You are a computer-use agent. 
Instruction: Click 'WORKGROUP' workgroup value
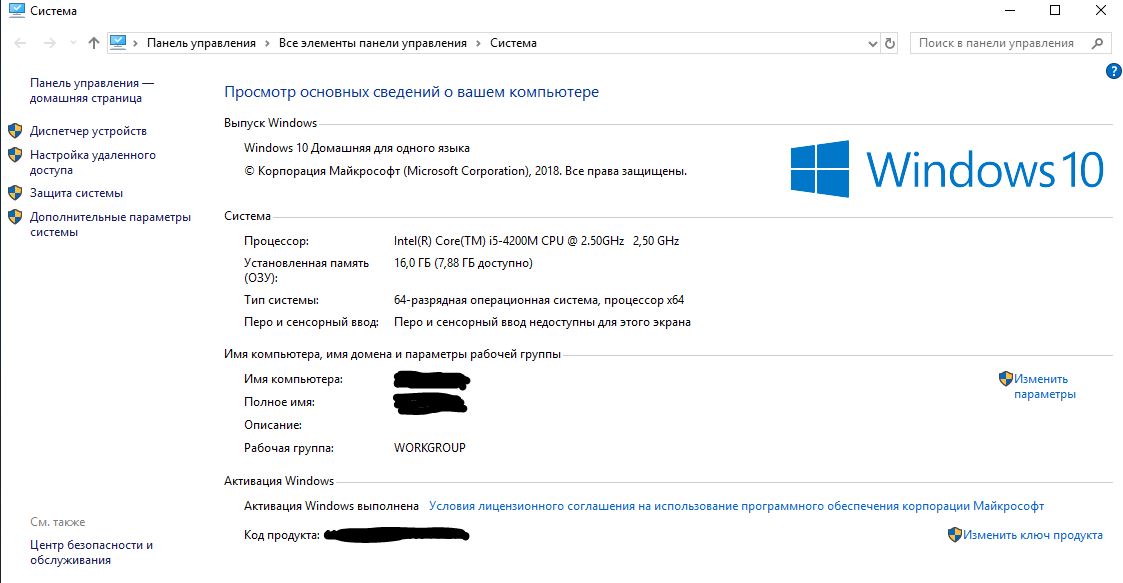(x=430, y=448)
